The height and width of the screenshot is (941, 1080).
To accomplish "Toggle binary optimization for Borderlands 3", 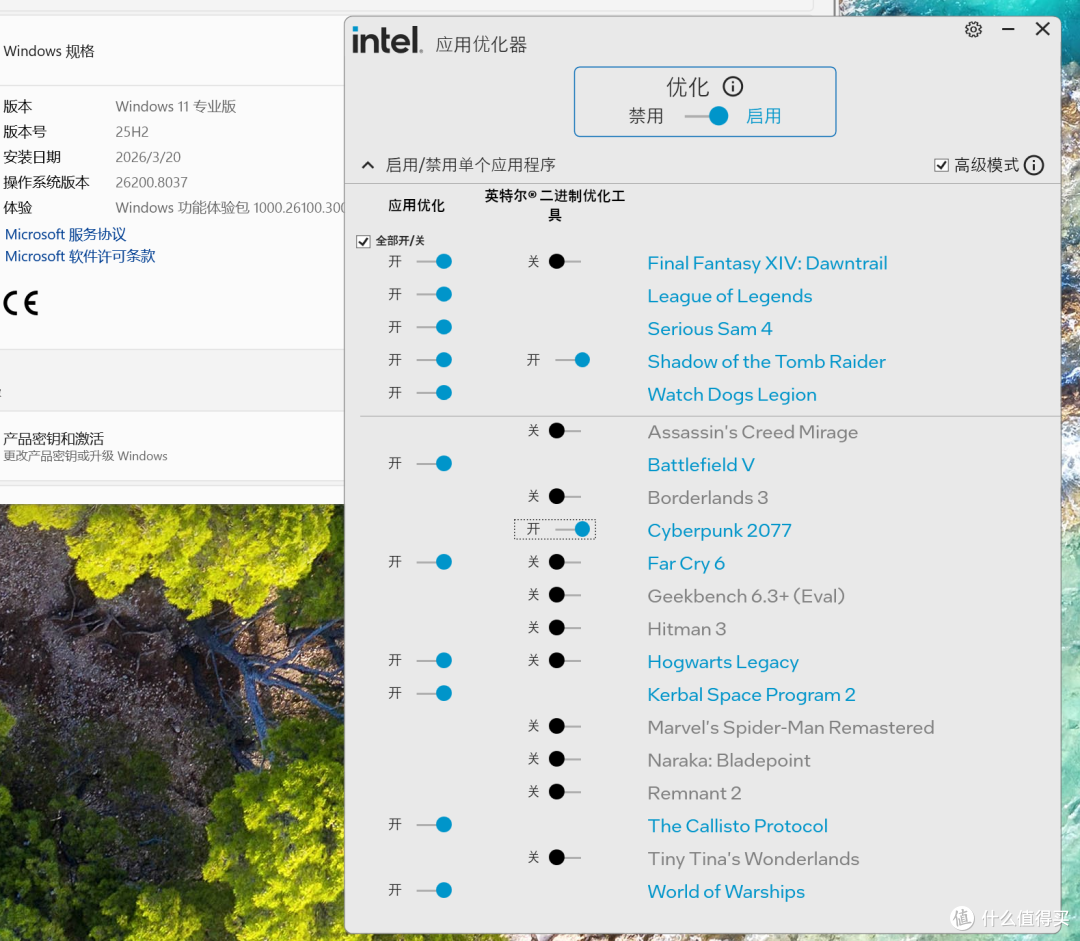I will point(565,497).
